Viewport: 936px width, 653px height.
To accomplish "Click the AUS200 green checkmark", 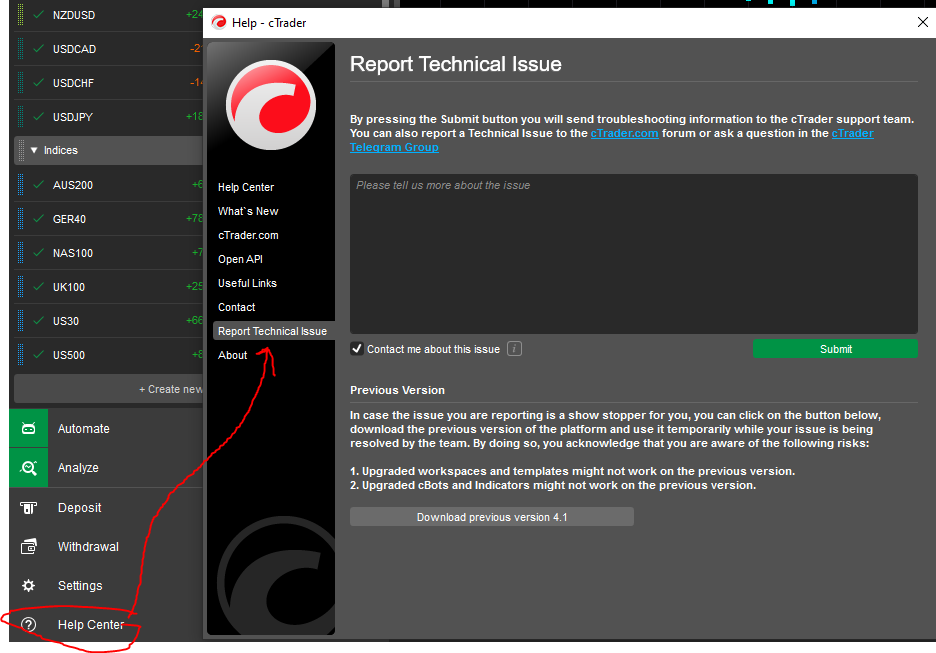I will point(38,184).
